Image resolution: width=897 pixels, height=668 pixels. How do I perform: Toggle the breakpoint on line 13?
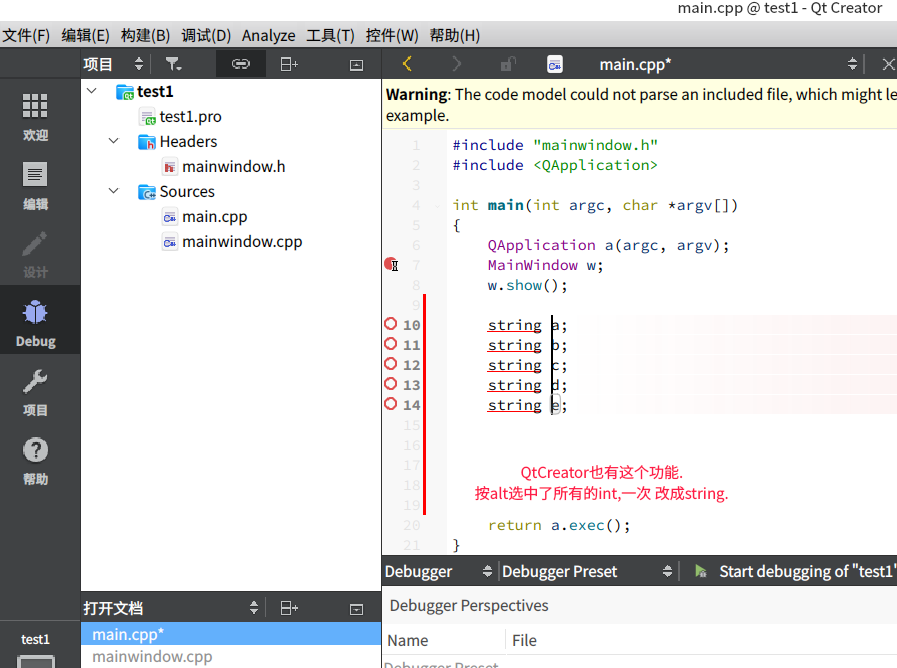pyautogui.click(x=391, y=384)
